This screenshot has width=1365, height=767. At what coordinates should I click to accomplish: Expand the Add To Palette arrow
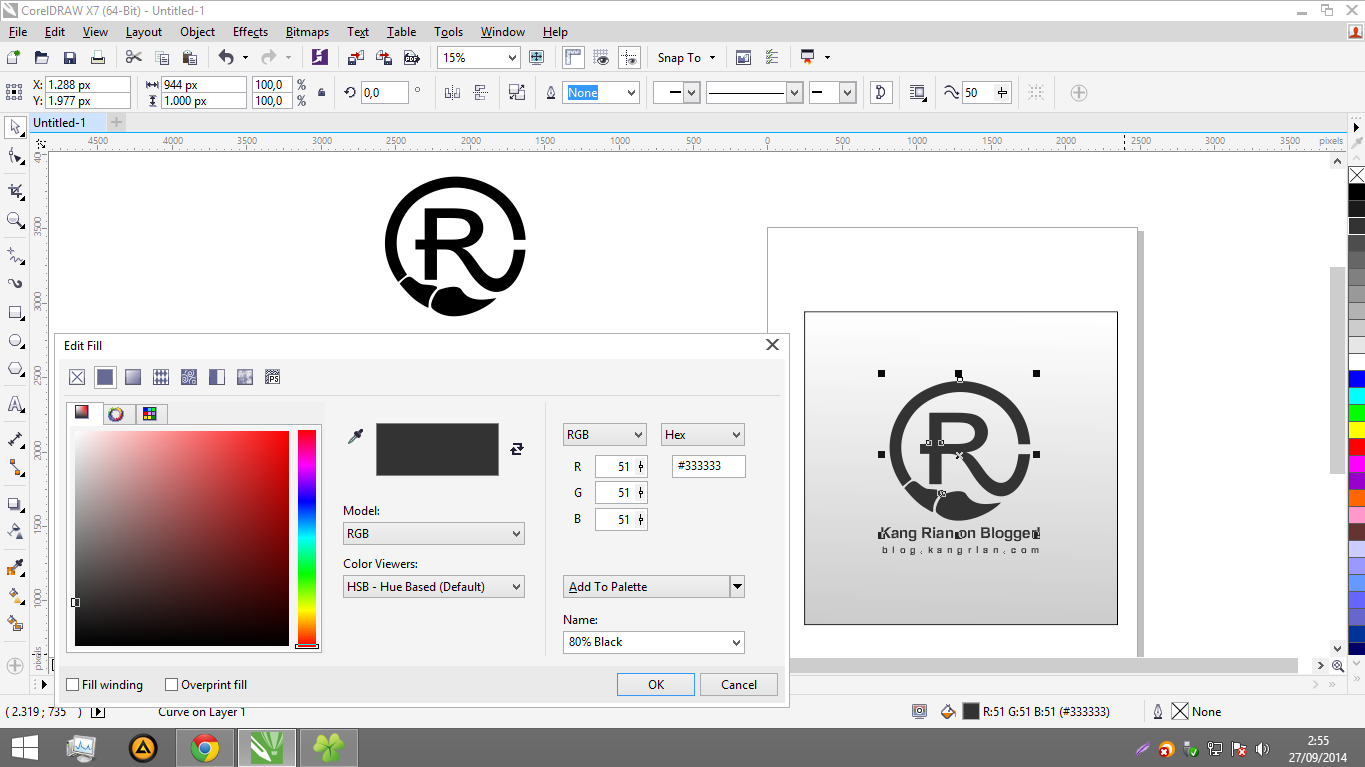pyautogui.click(x=737, y=587)
